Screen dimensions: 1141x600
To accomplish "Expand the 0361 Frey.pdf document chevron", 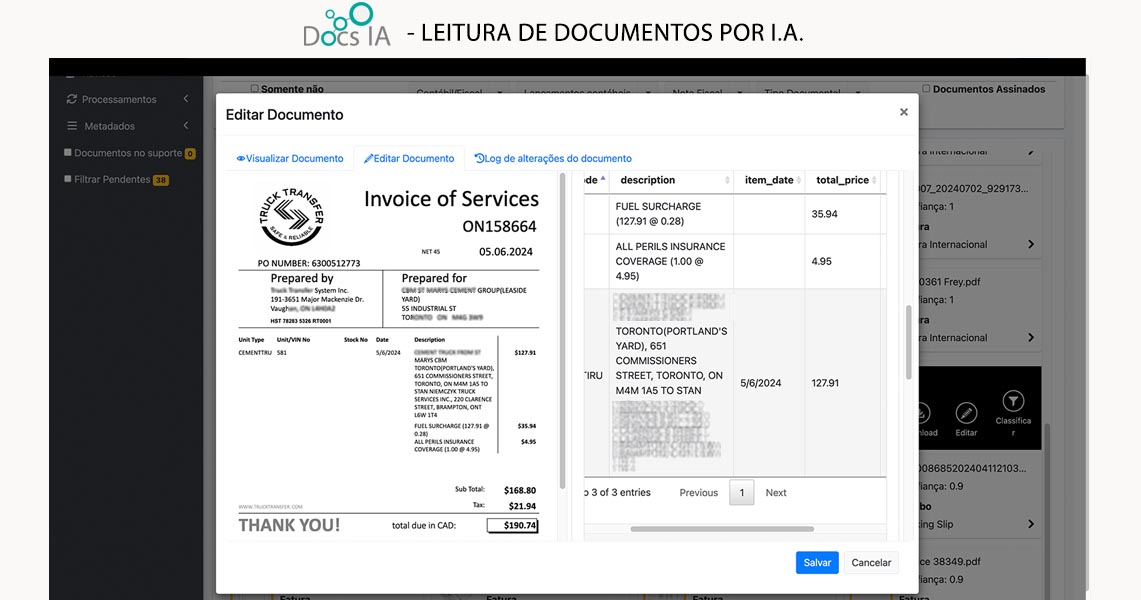I will (x=1031, y=338).
